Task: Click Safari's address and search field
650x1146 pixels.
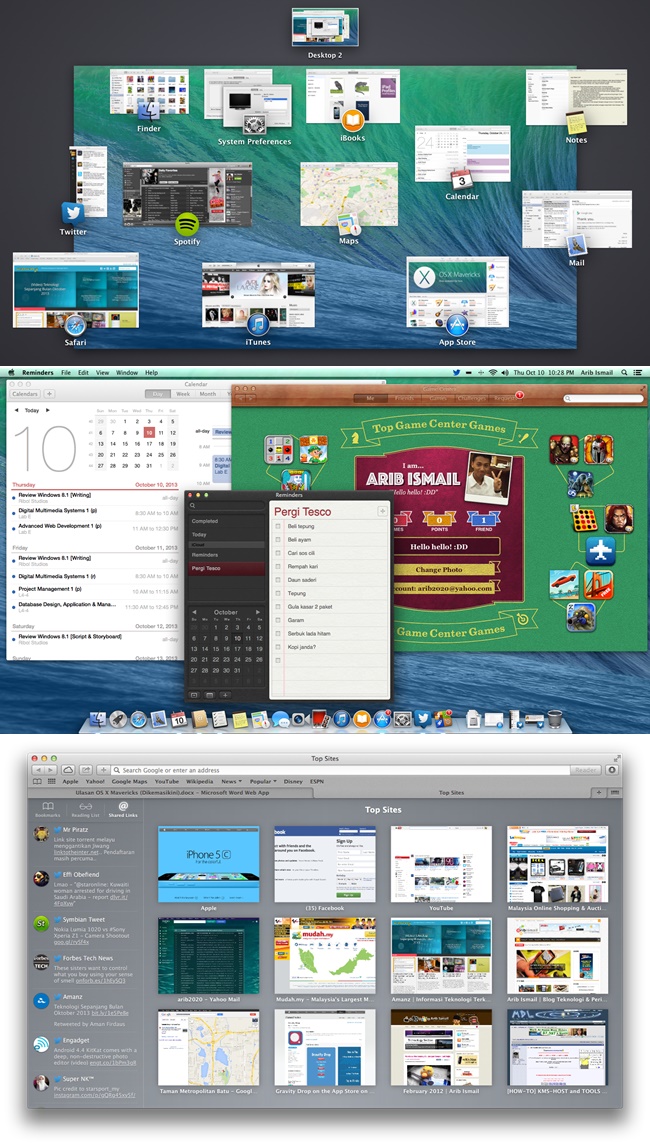Action: coord(340,770)
